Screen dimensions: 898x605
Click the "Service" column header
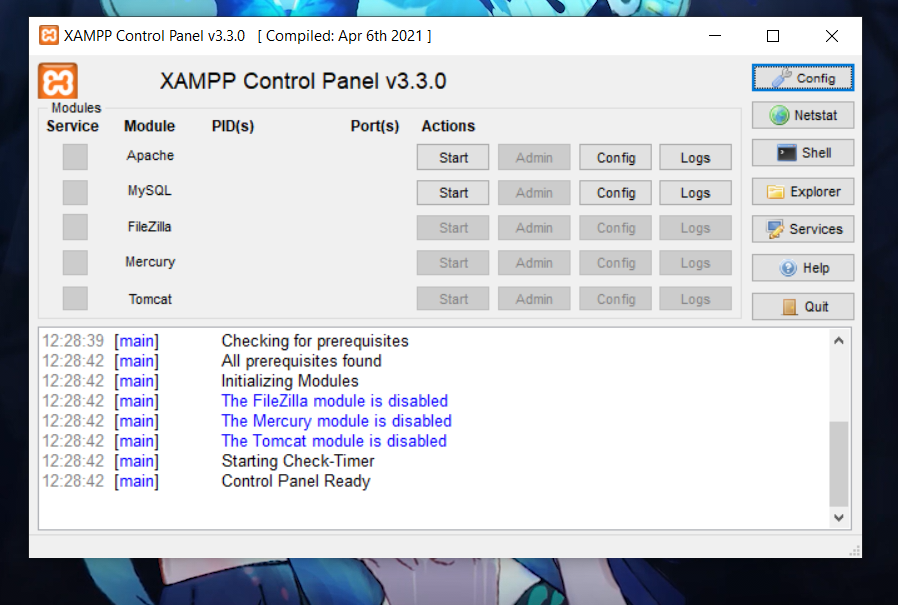[x=73, y=126]
